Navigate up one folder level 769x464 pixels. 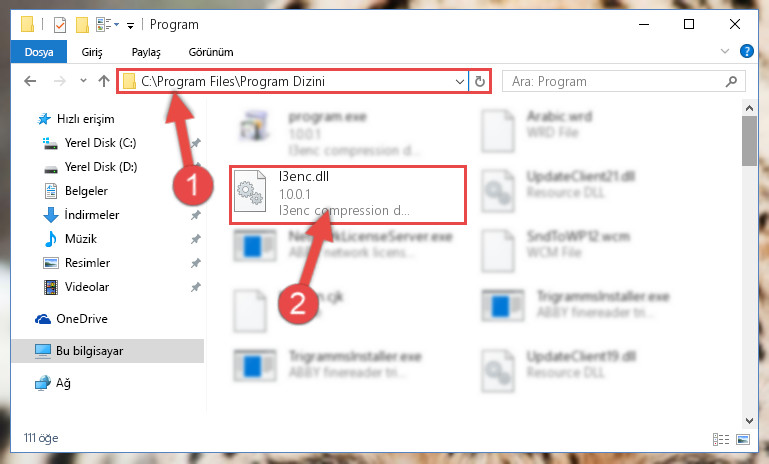[x=103, y=81]
